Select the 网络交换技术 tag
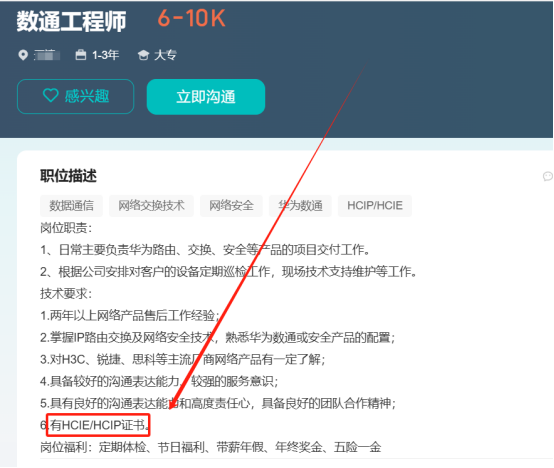The height and width of the screenshot is (468, 554). 151,206
